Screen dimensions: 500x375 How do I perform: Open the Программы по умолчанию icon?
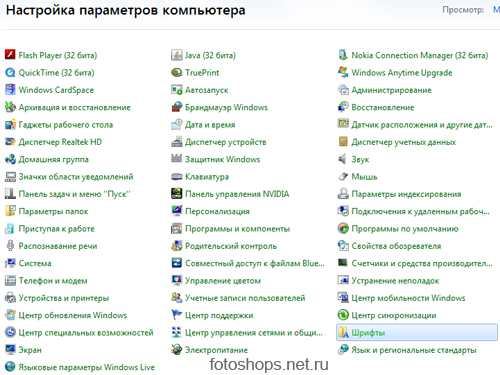point(343,228)
